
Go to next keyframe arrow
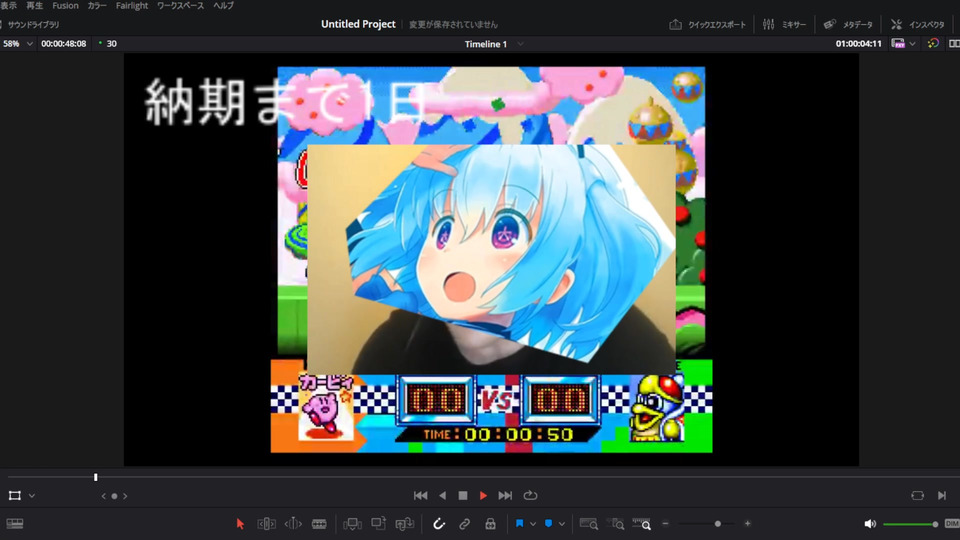pos(125,496)
